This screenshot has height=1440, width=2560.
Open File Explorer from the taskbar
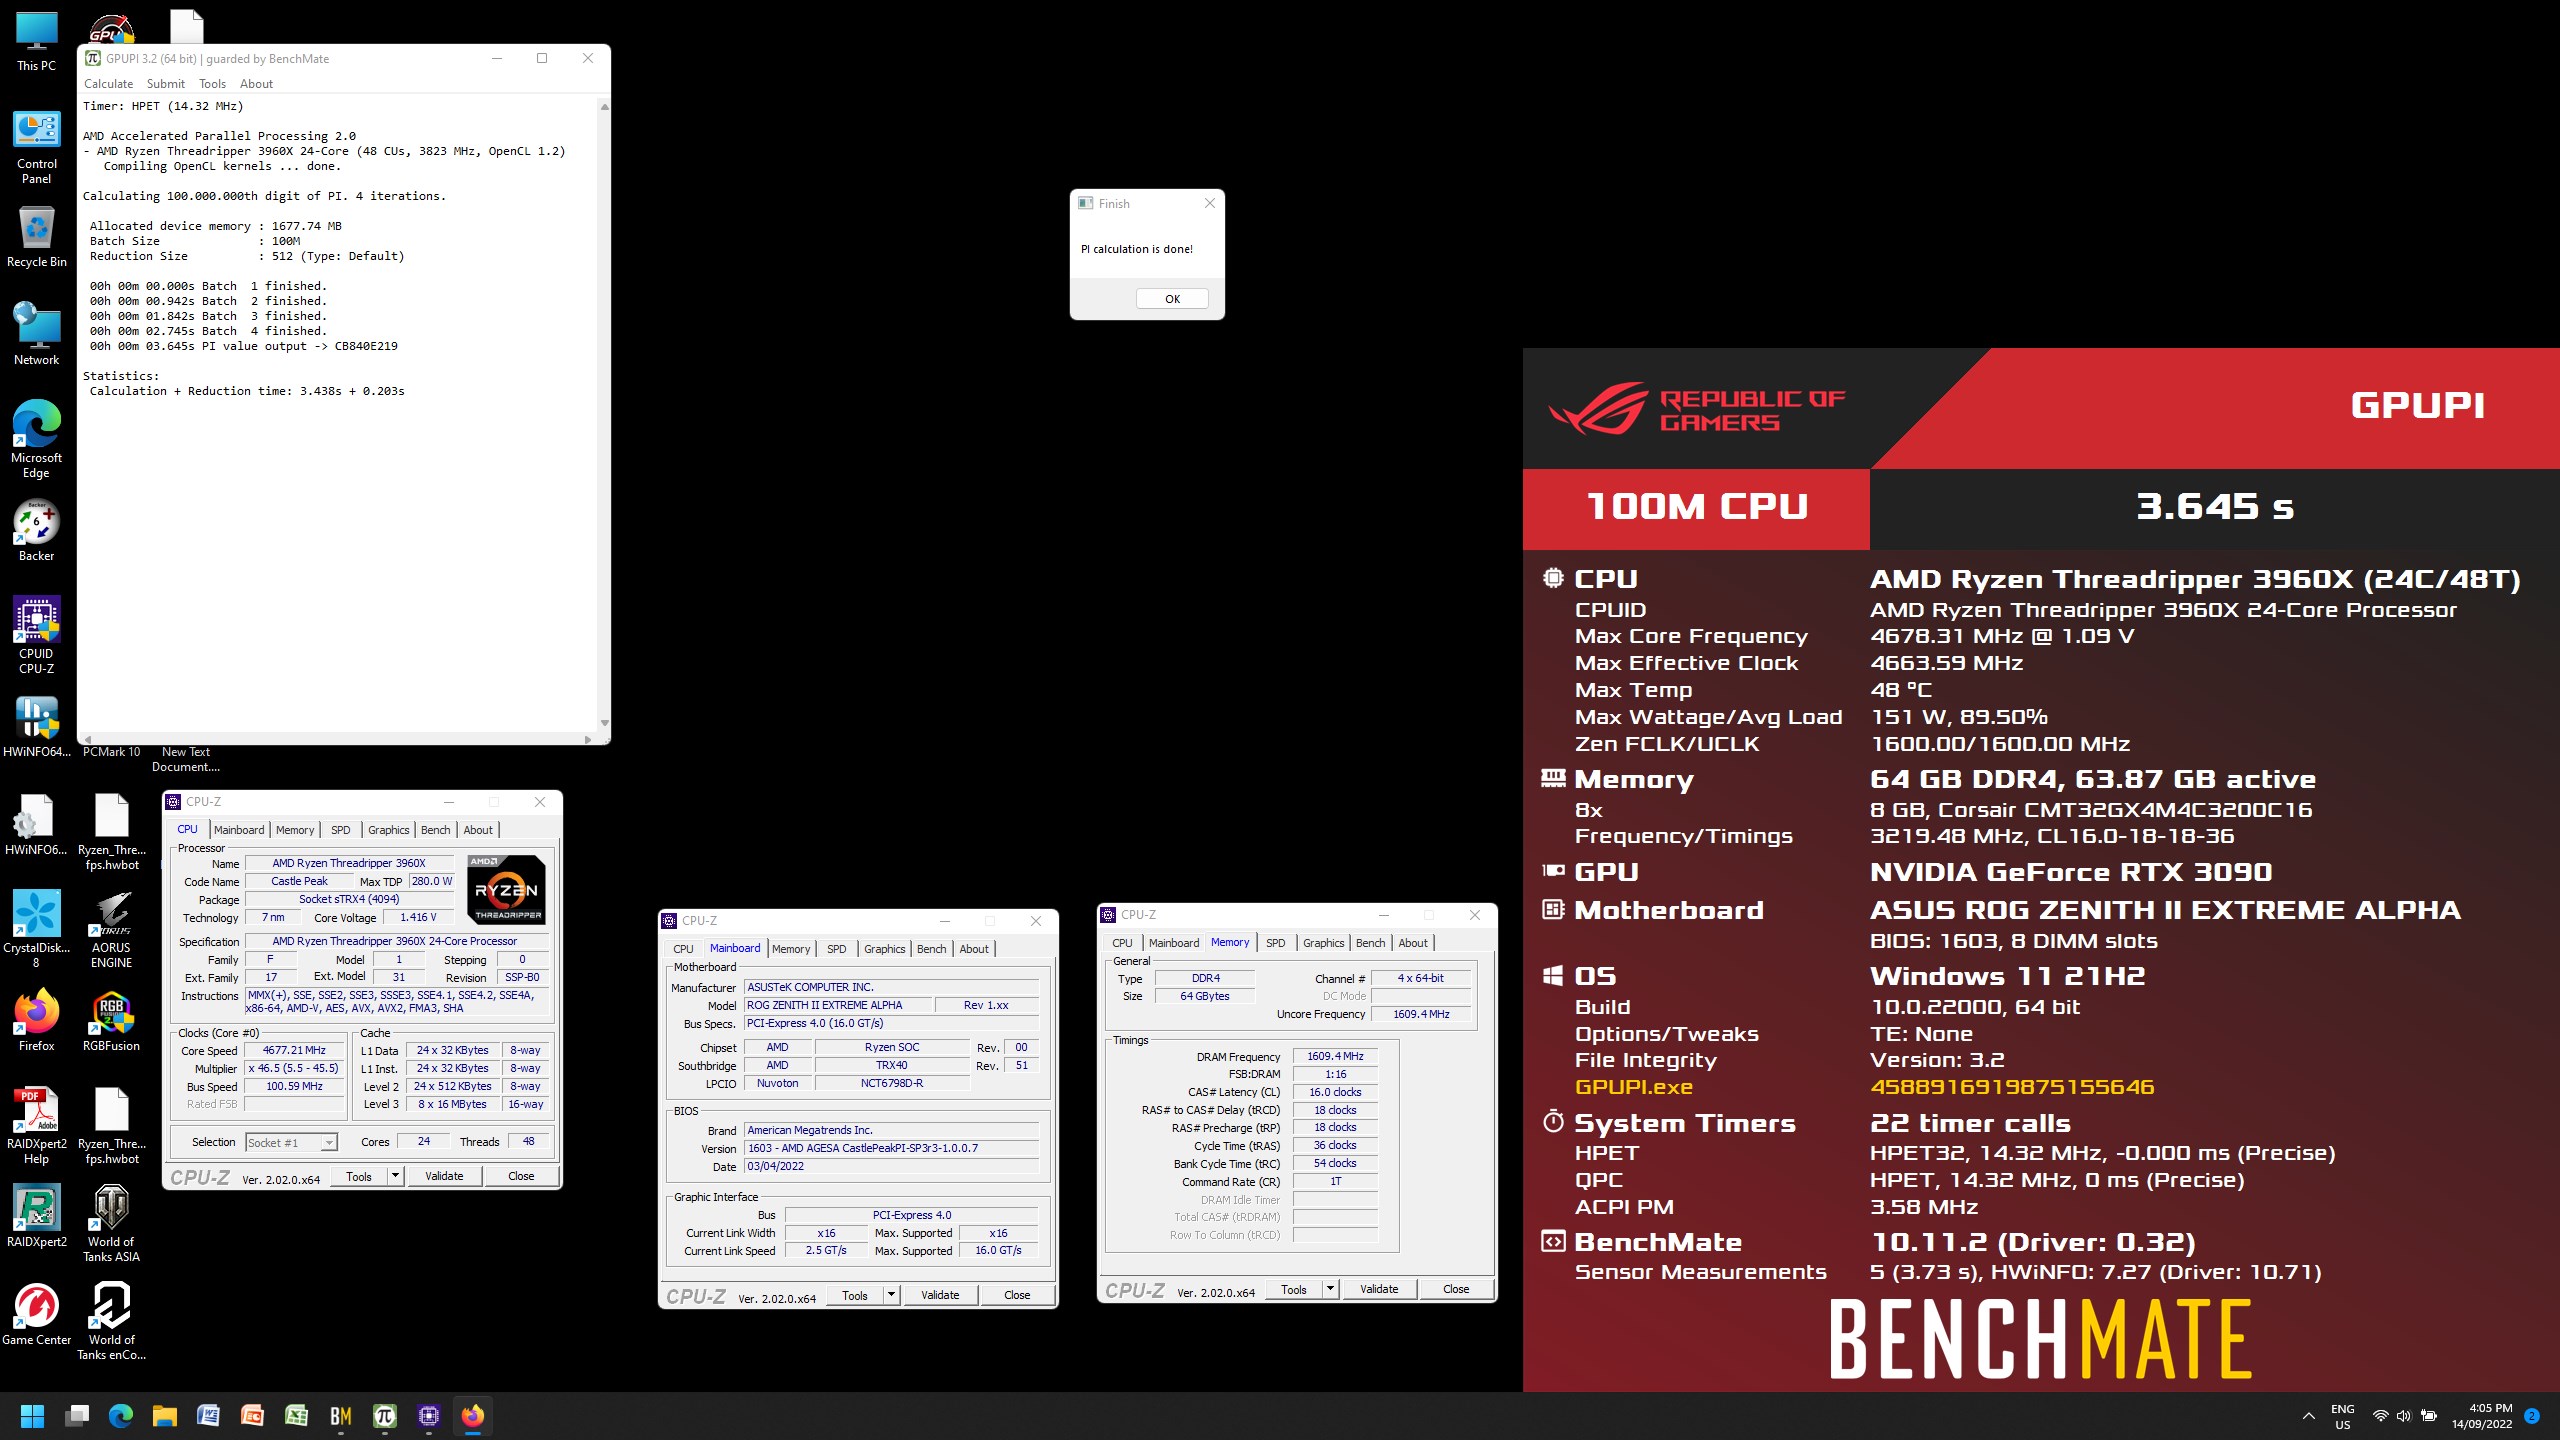165,1416
